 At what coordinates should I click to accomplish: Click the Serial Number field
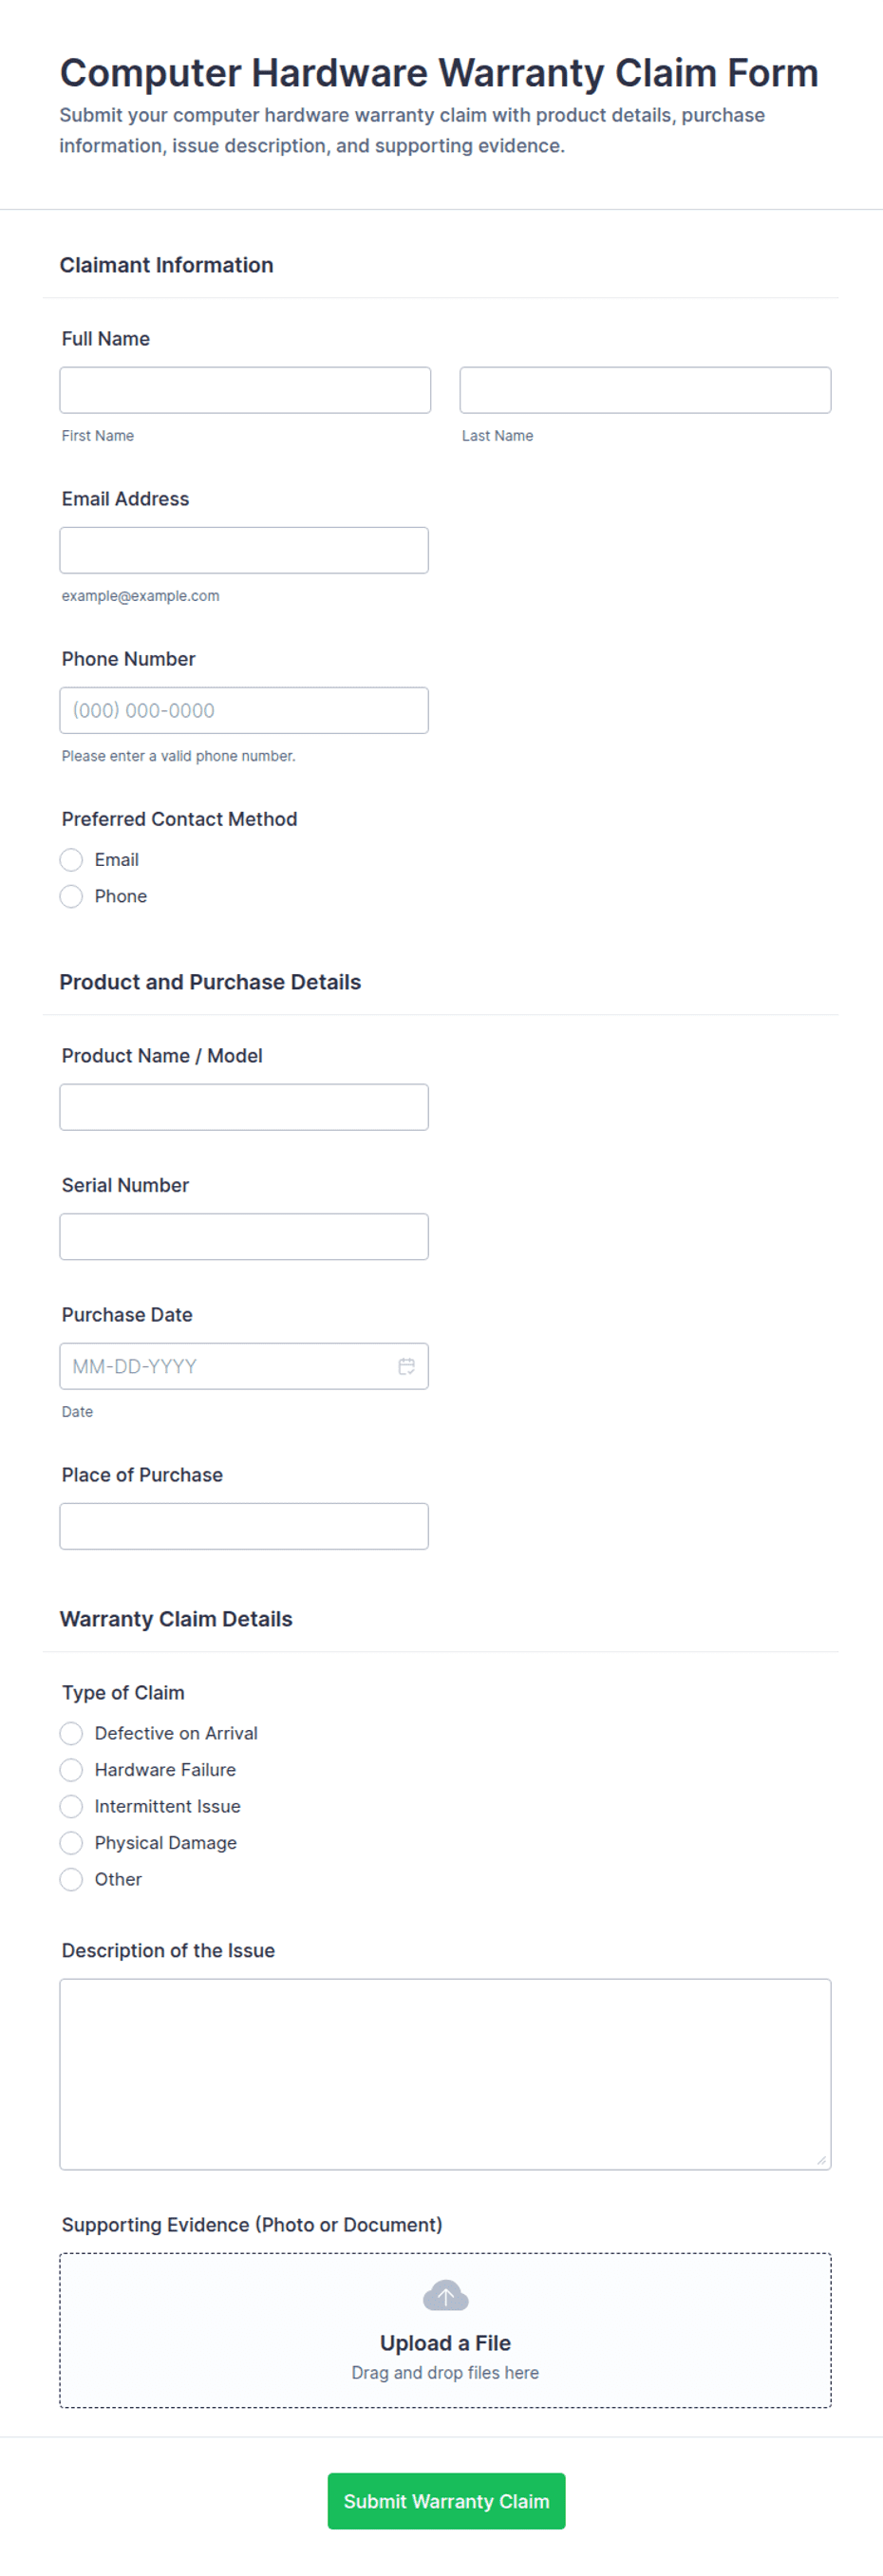244,1237
